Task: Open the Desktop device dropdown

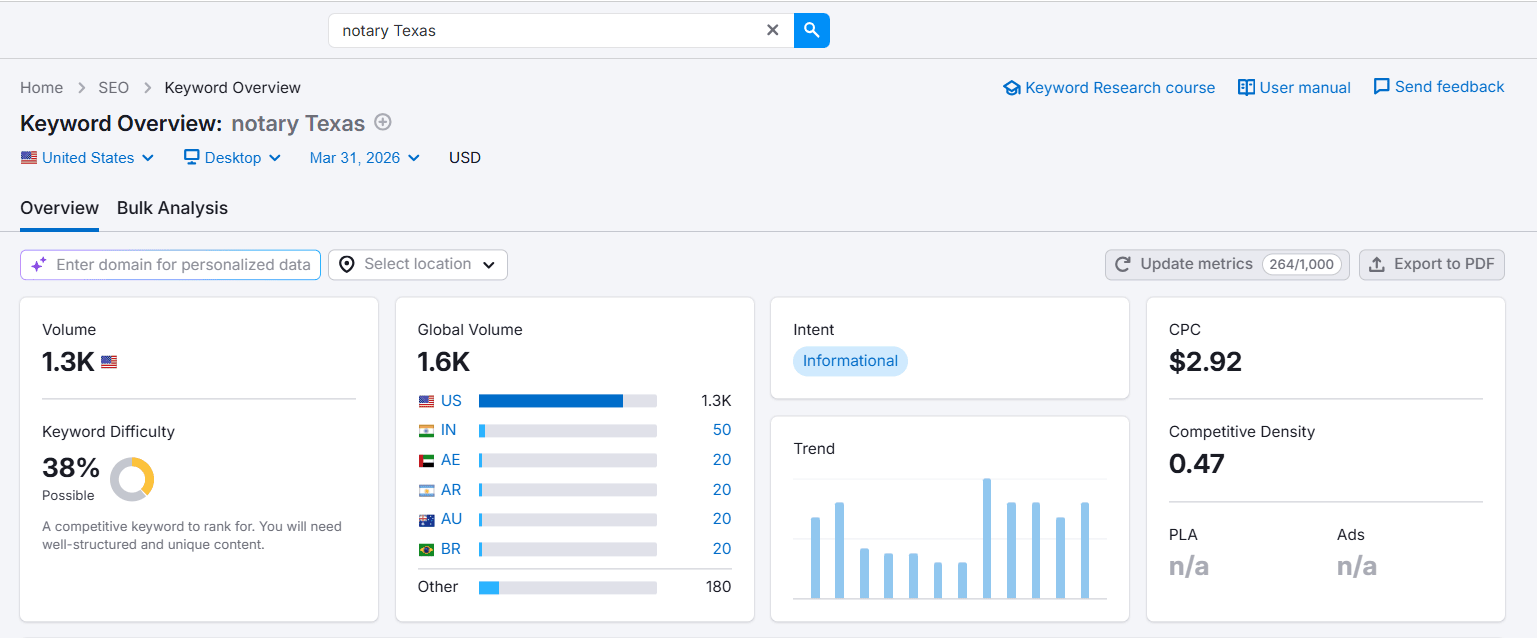Action: pyautogui.click(x=231, y=157)
